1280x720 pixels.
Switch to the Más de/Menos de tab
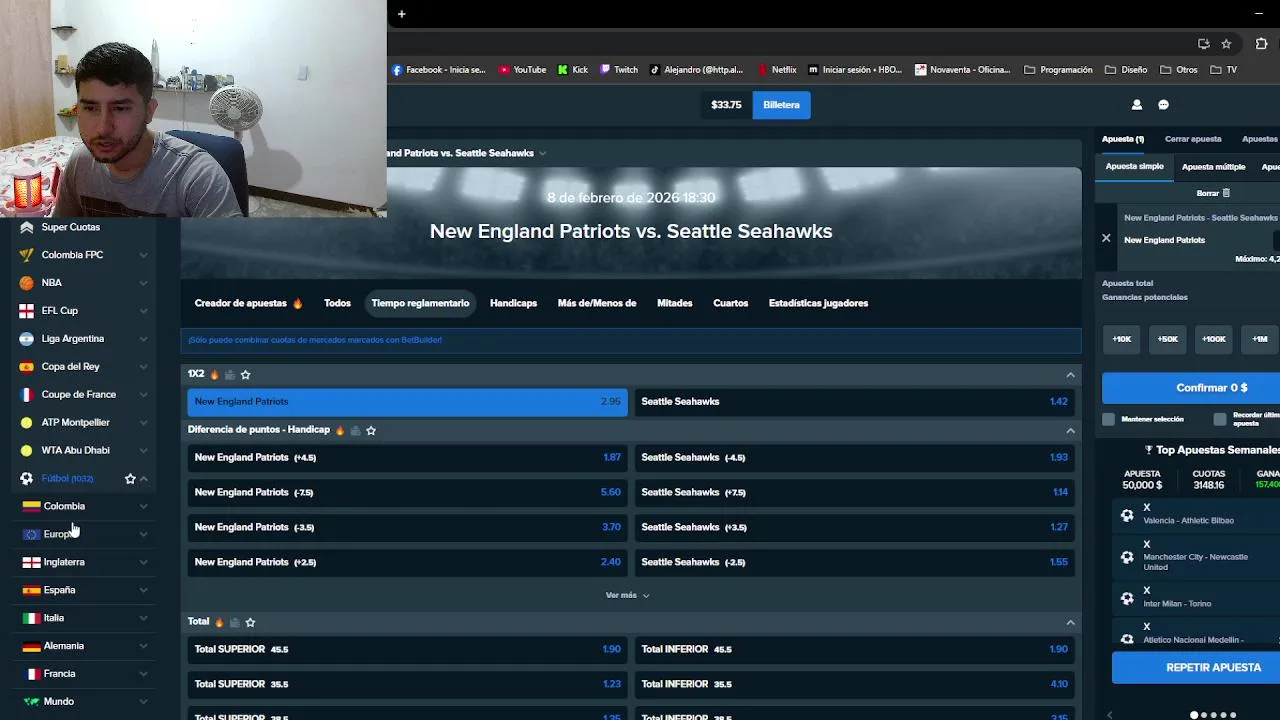coord(597,303)
